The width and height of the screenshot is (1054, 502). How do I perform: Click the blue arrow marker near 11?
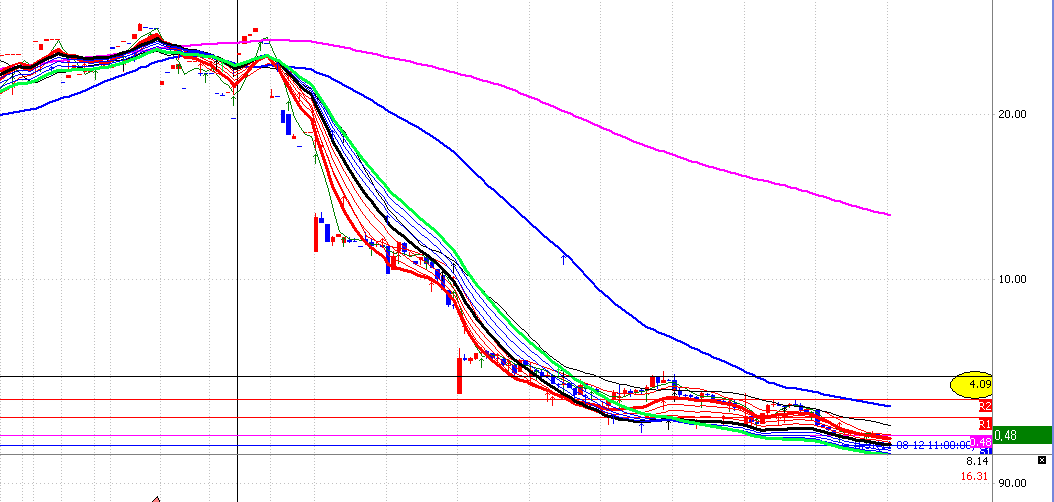point(565,260)
